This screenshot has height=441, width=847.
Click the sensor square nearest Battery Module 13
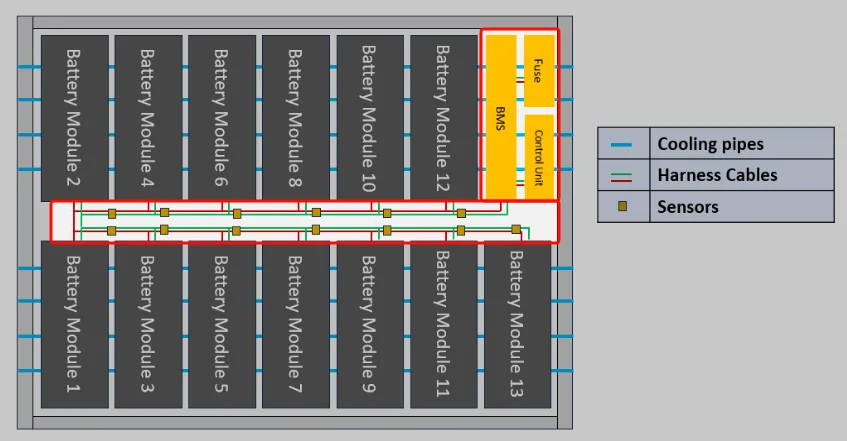516,230
